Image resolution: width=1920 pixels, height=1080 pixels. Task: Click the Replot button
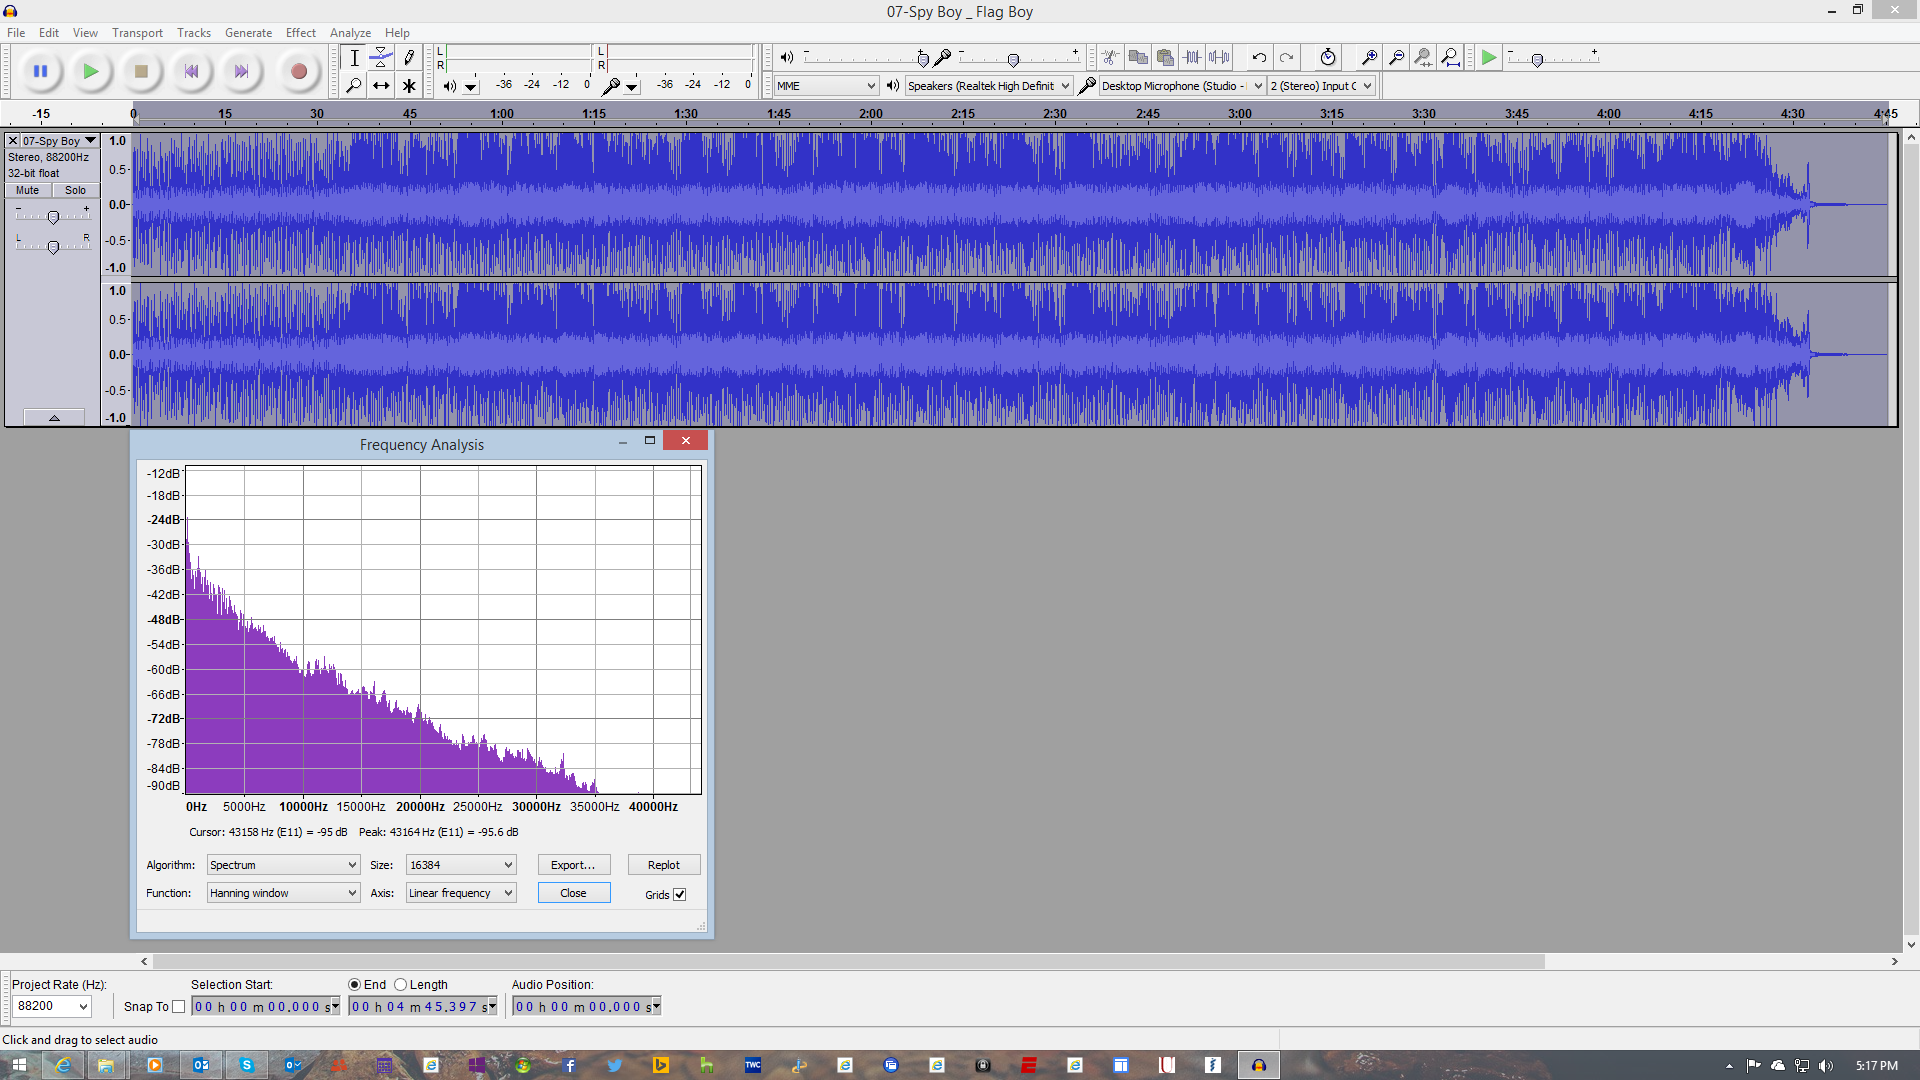tap(664, 864)
